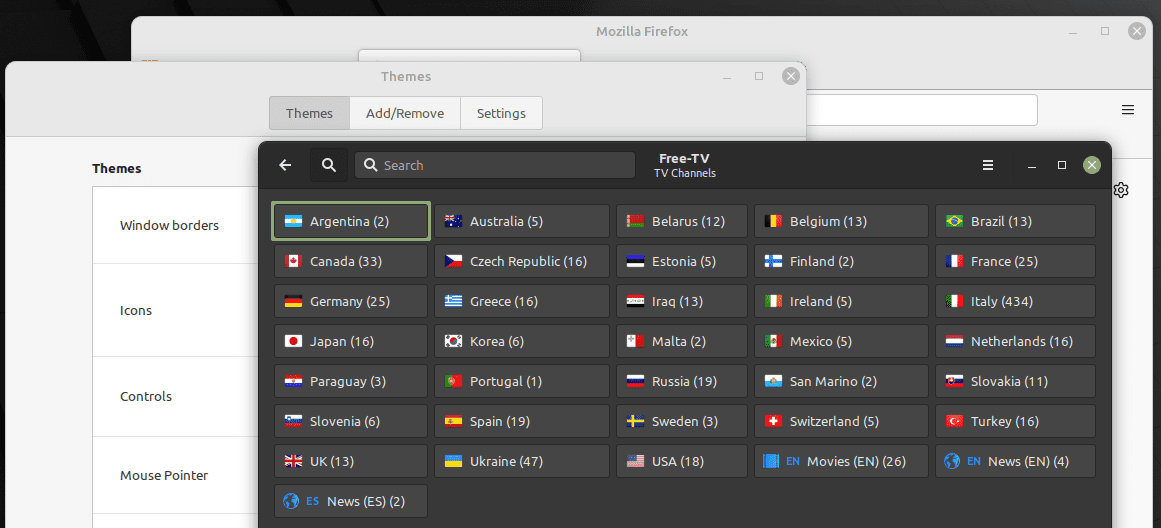Open France (25) channel group
The height and width of the screenshot is (528, 1161).
point(1015,261)
